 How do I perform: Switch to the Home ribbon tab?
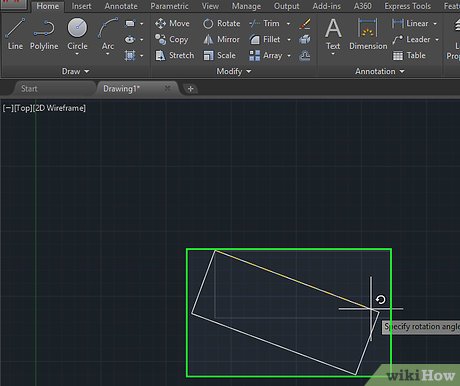[x=48, y=6]
